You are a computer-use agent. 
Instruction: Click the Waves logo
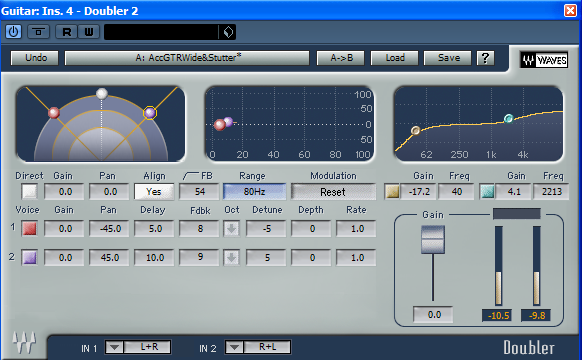pos(544,60)
